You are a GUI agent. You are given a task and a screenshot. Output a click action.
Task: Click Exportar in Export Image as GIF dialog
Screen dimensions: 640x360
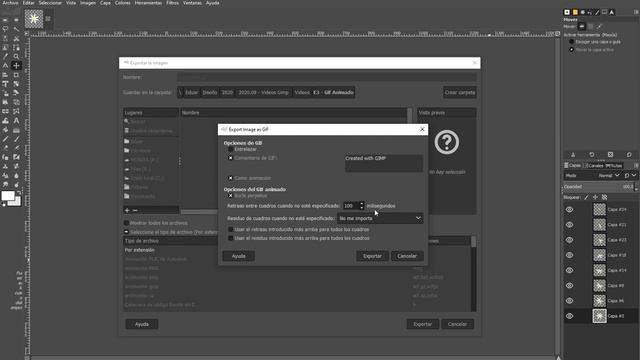click(372, 256)
